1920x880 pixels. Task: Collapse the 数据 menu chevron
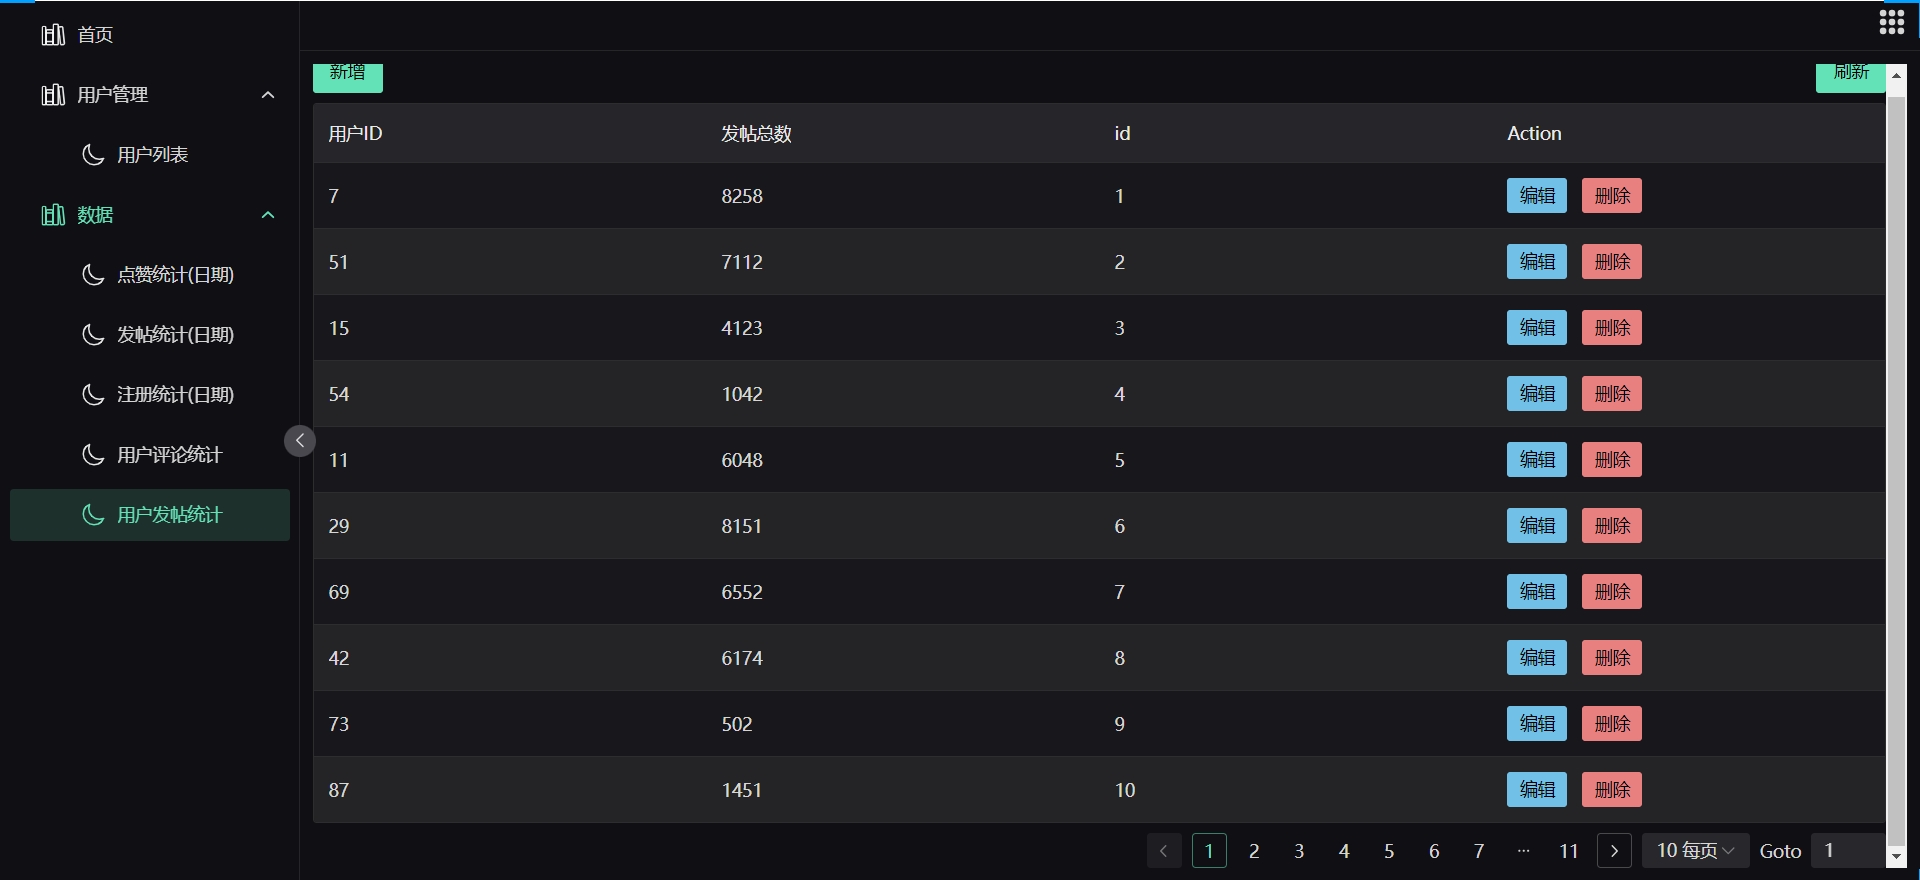(x=268, y=215)
